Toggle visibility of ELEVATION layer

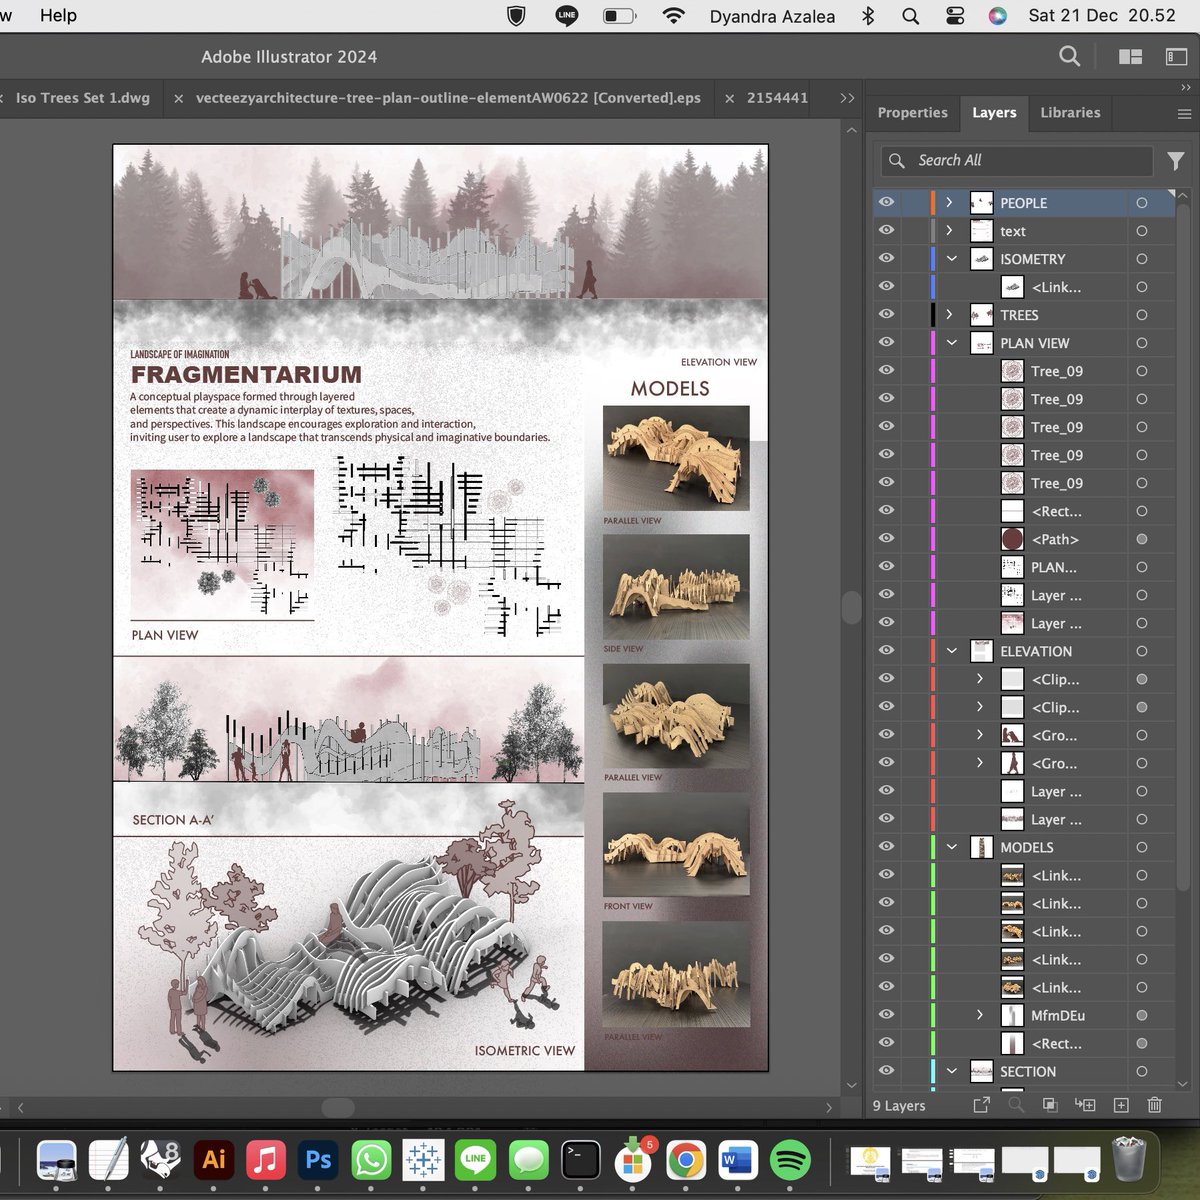pos(887,651)
